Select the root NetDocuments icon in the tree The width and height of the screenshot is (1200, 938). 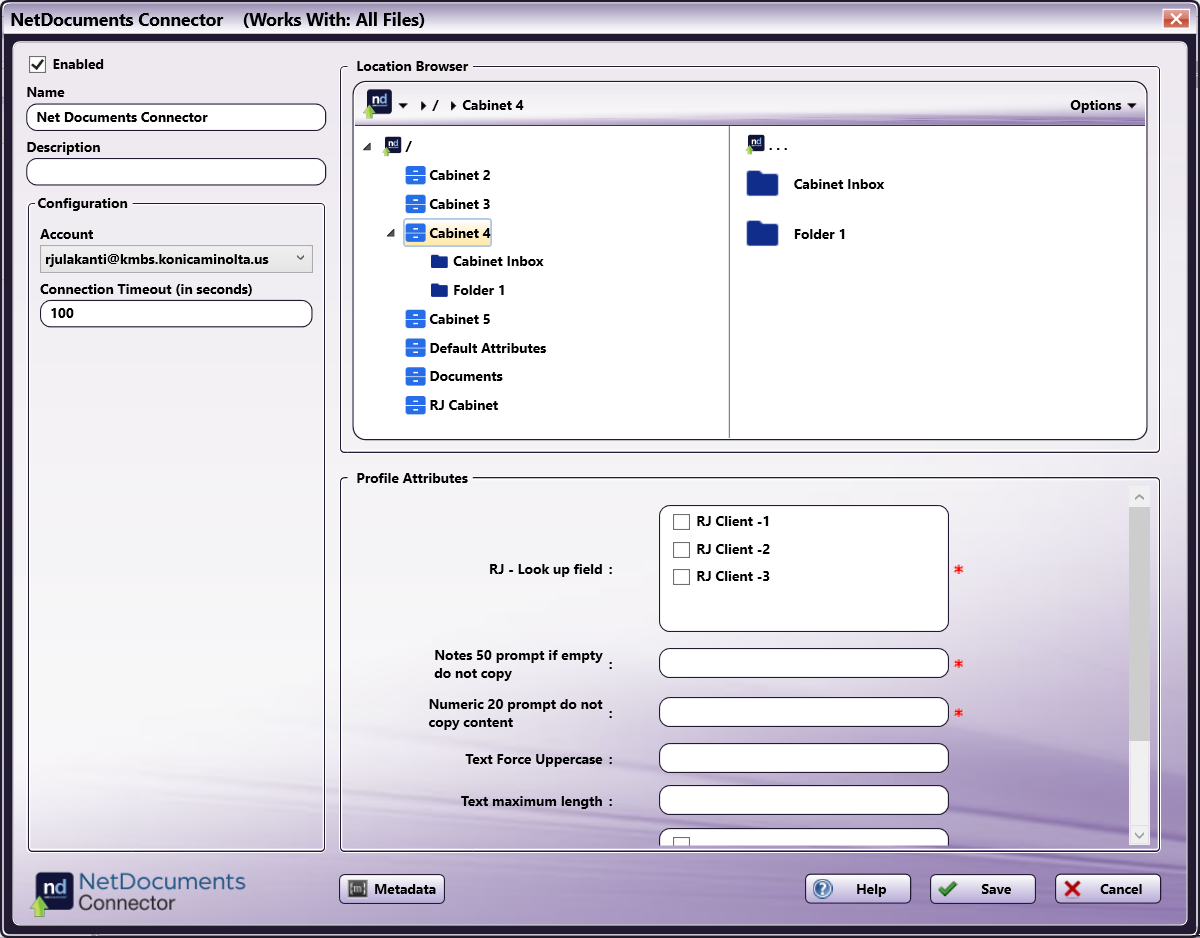click(393, 146)
